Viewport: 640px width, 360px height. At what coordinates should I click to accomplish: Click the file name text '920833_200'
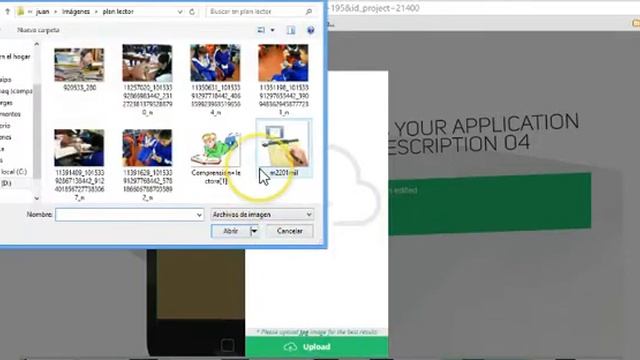pos(80,88)
